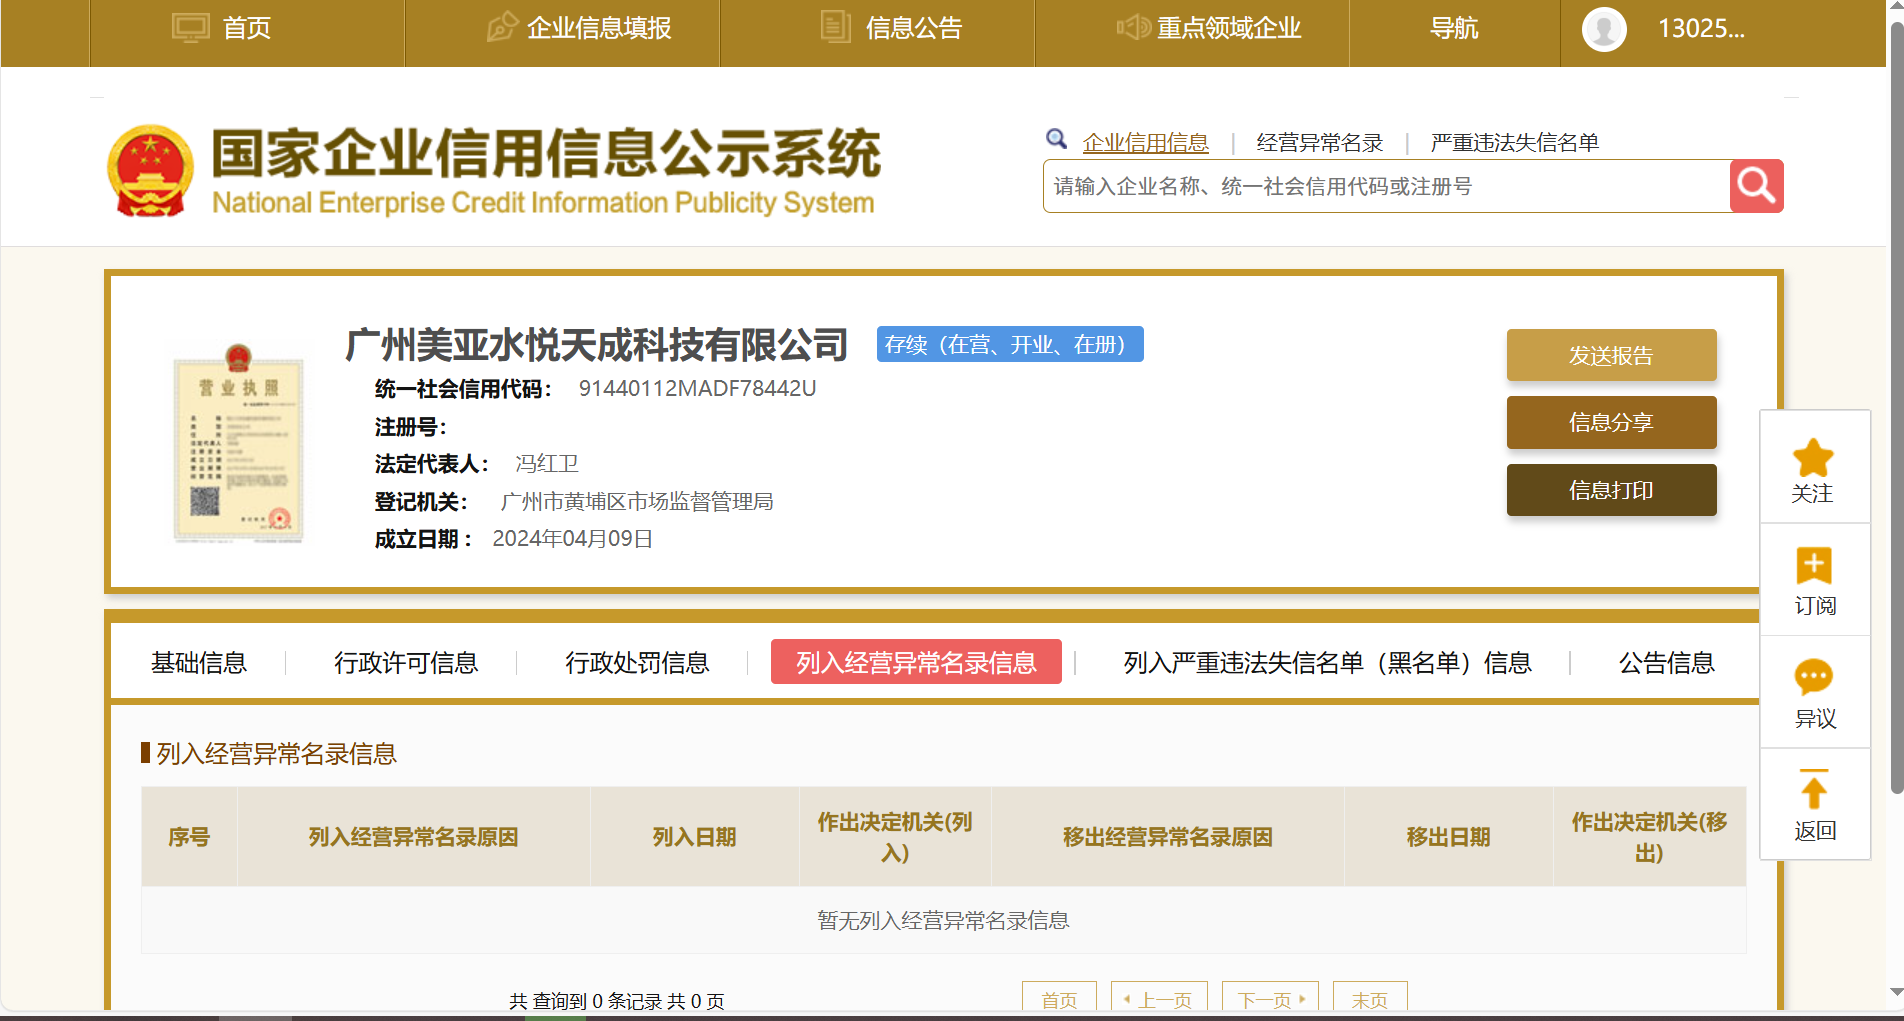Click the national emblem logo
Viewport: 1904px width, 1021px height.
(x=150, y=171)
